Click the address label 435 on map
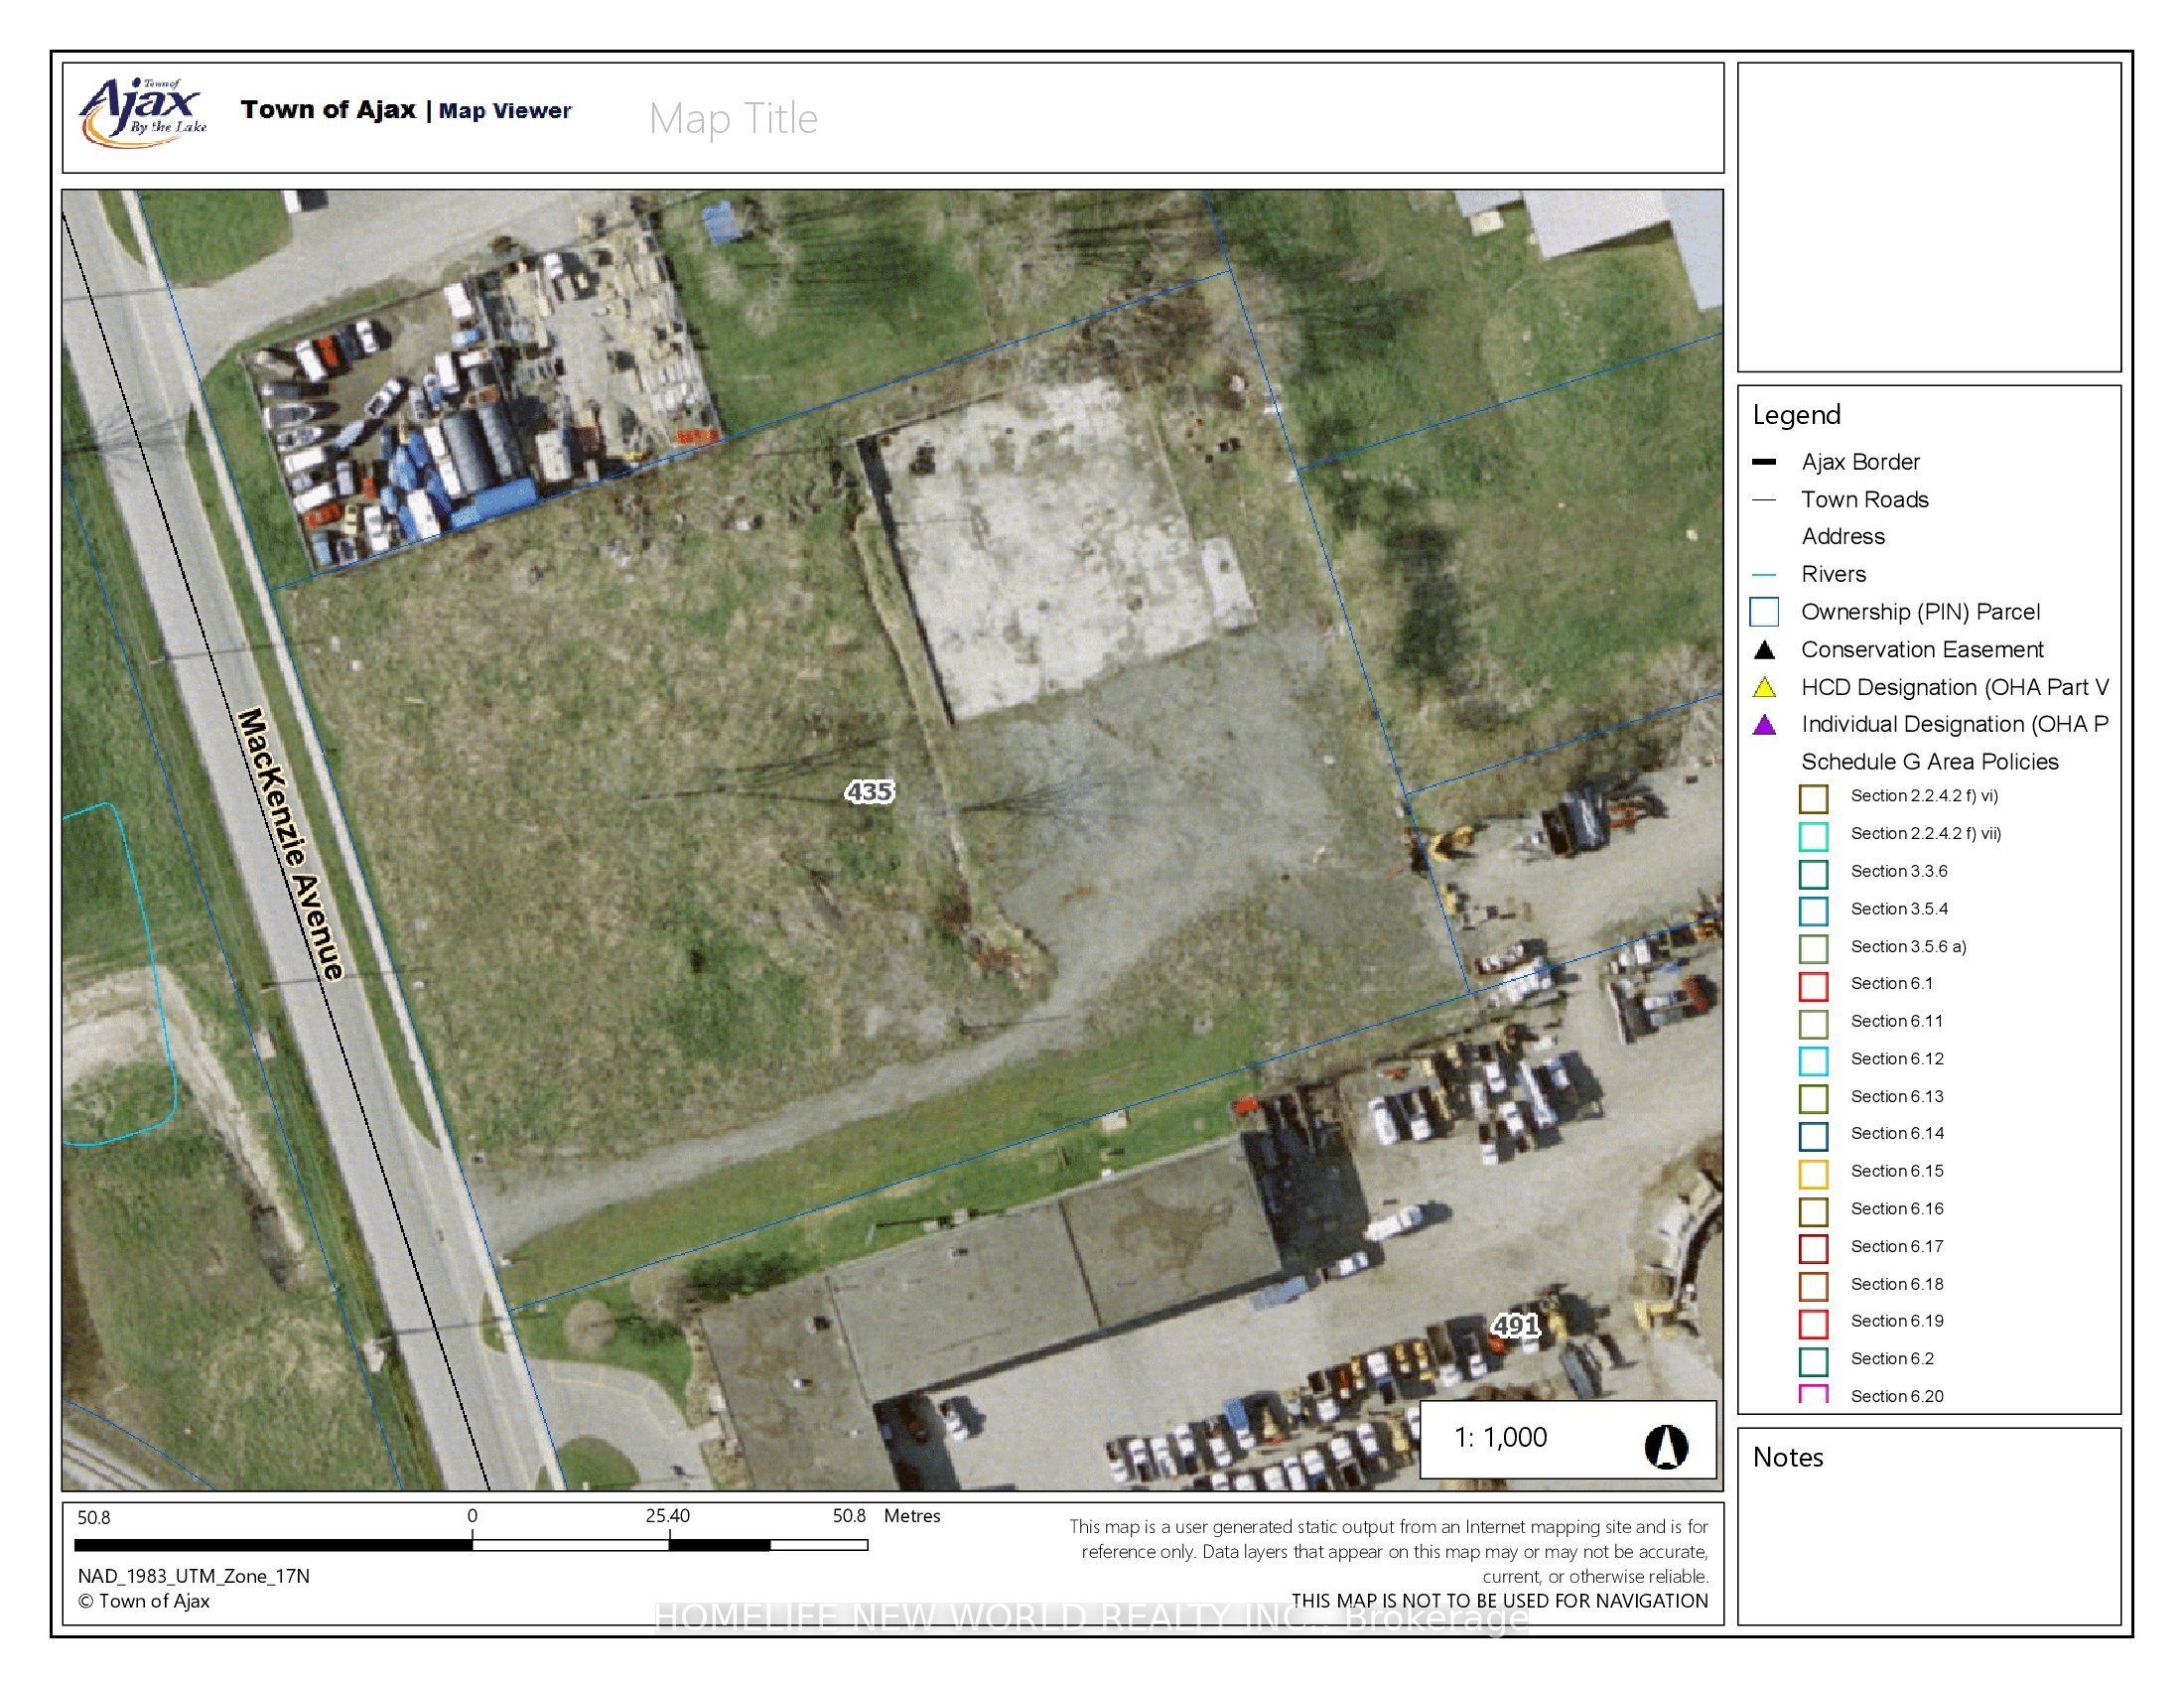 coord(869,792)
